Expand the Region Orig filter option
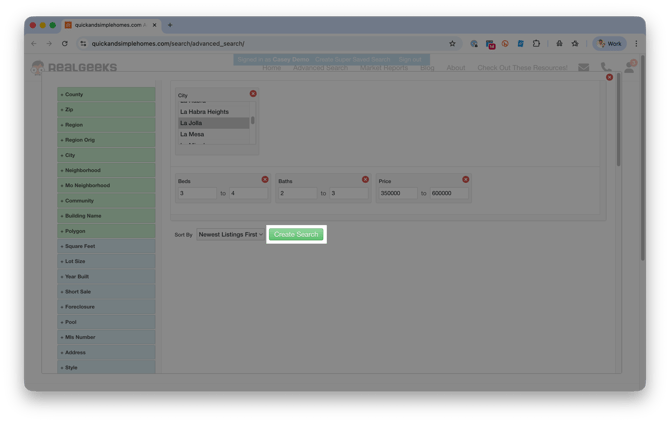 point(106,140)
